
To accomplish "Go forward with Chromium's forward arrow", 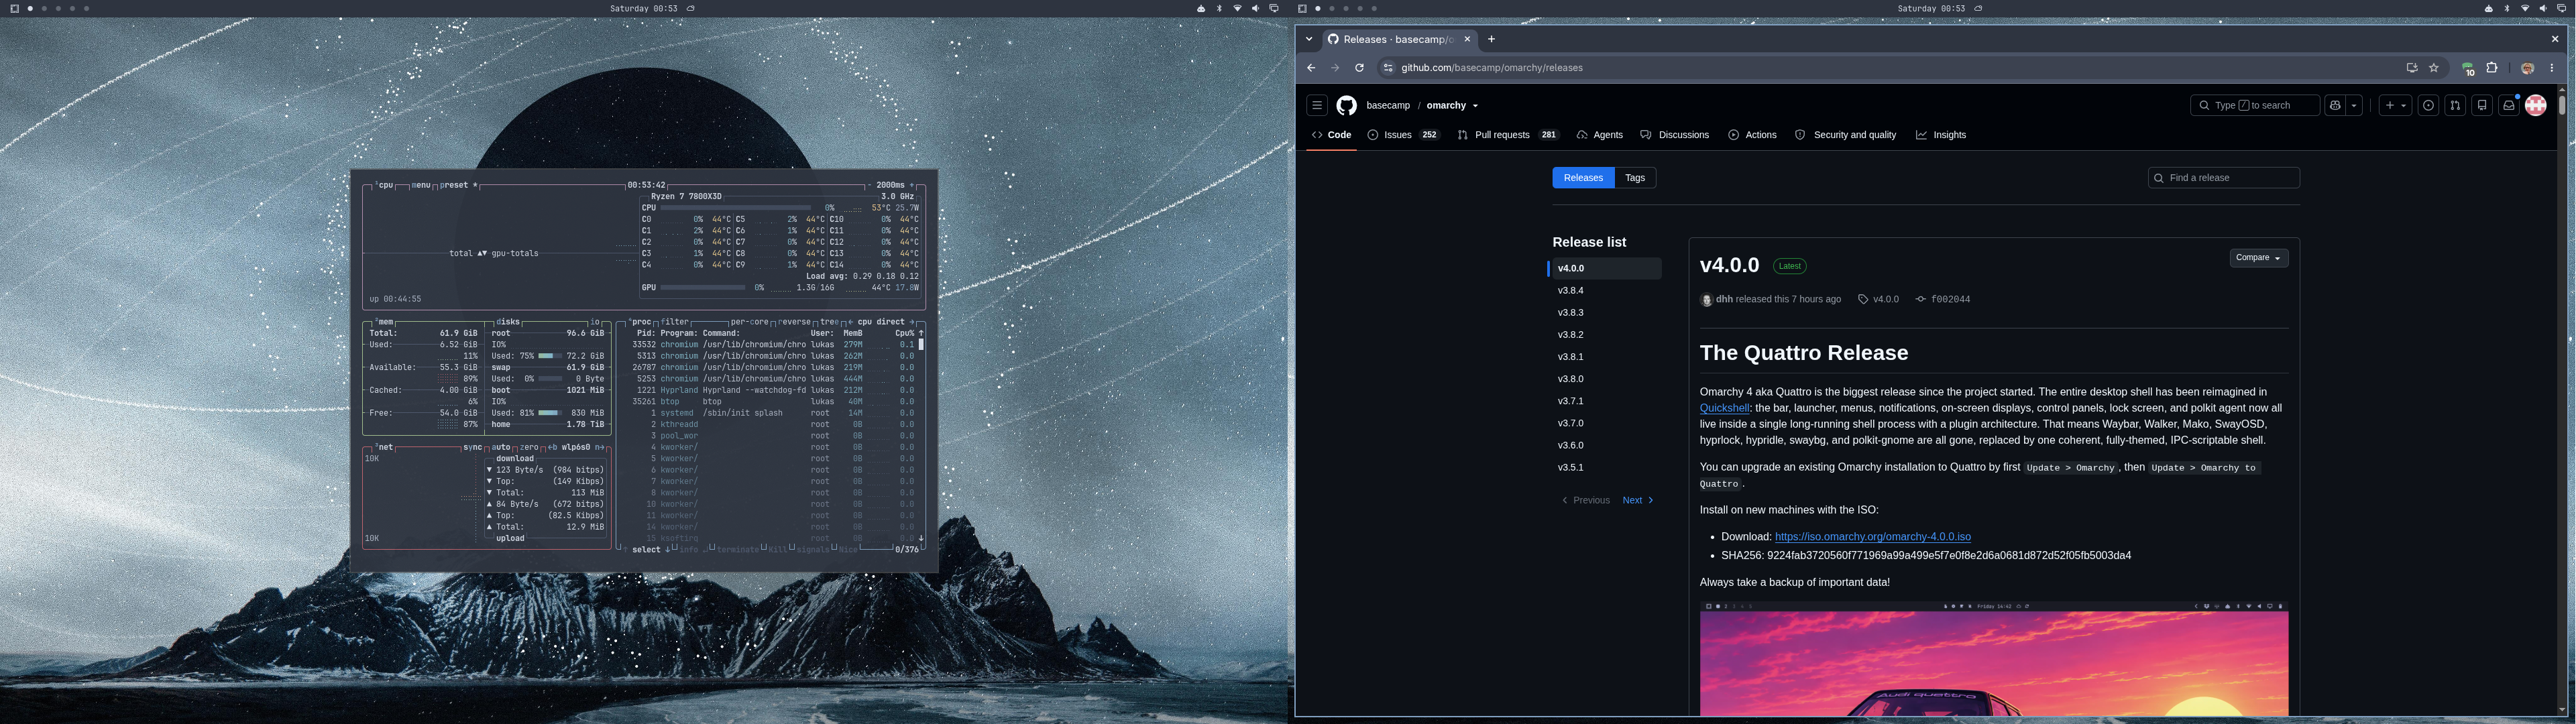I will pos(1335,68).
